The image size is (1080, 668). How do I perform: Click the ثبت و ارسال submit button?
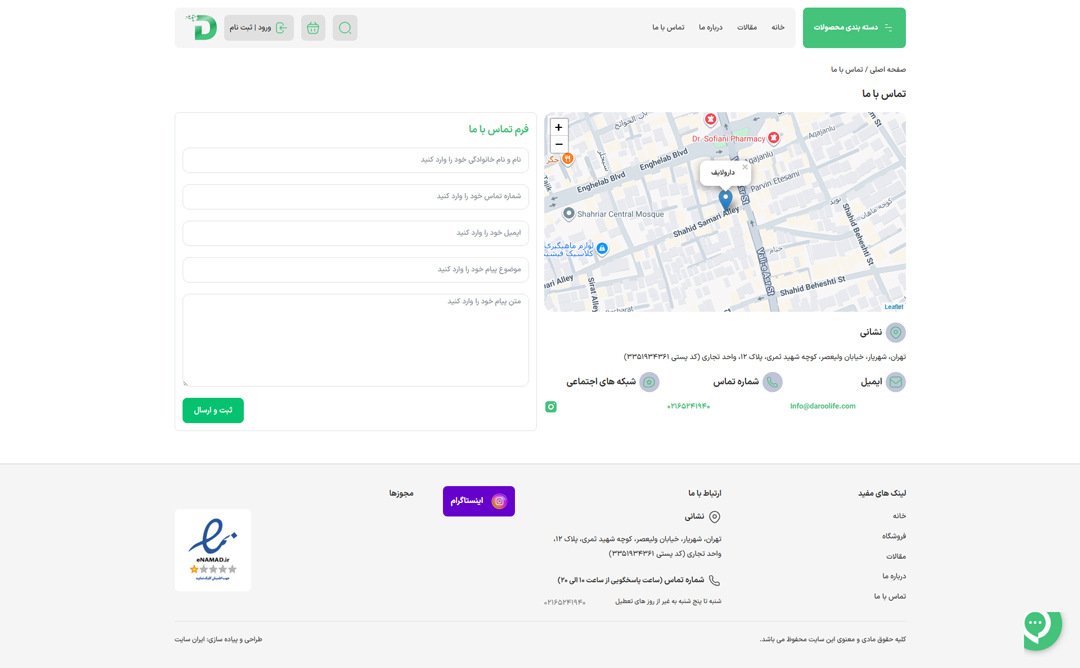[x=213, y=410]
